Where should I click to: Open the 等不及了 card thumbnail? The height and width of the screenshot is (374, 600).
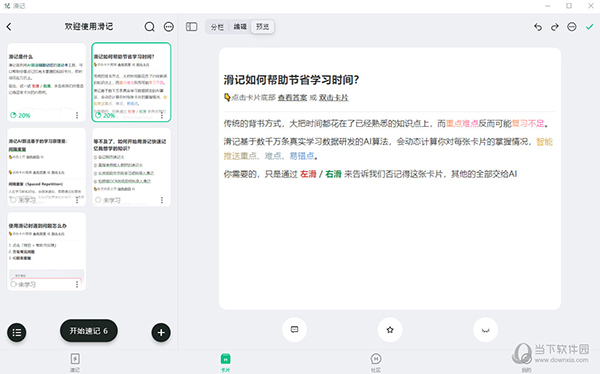coord(131,167)
